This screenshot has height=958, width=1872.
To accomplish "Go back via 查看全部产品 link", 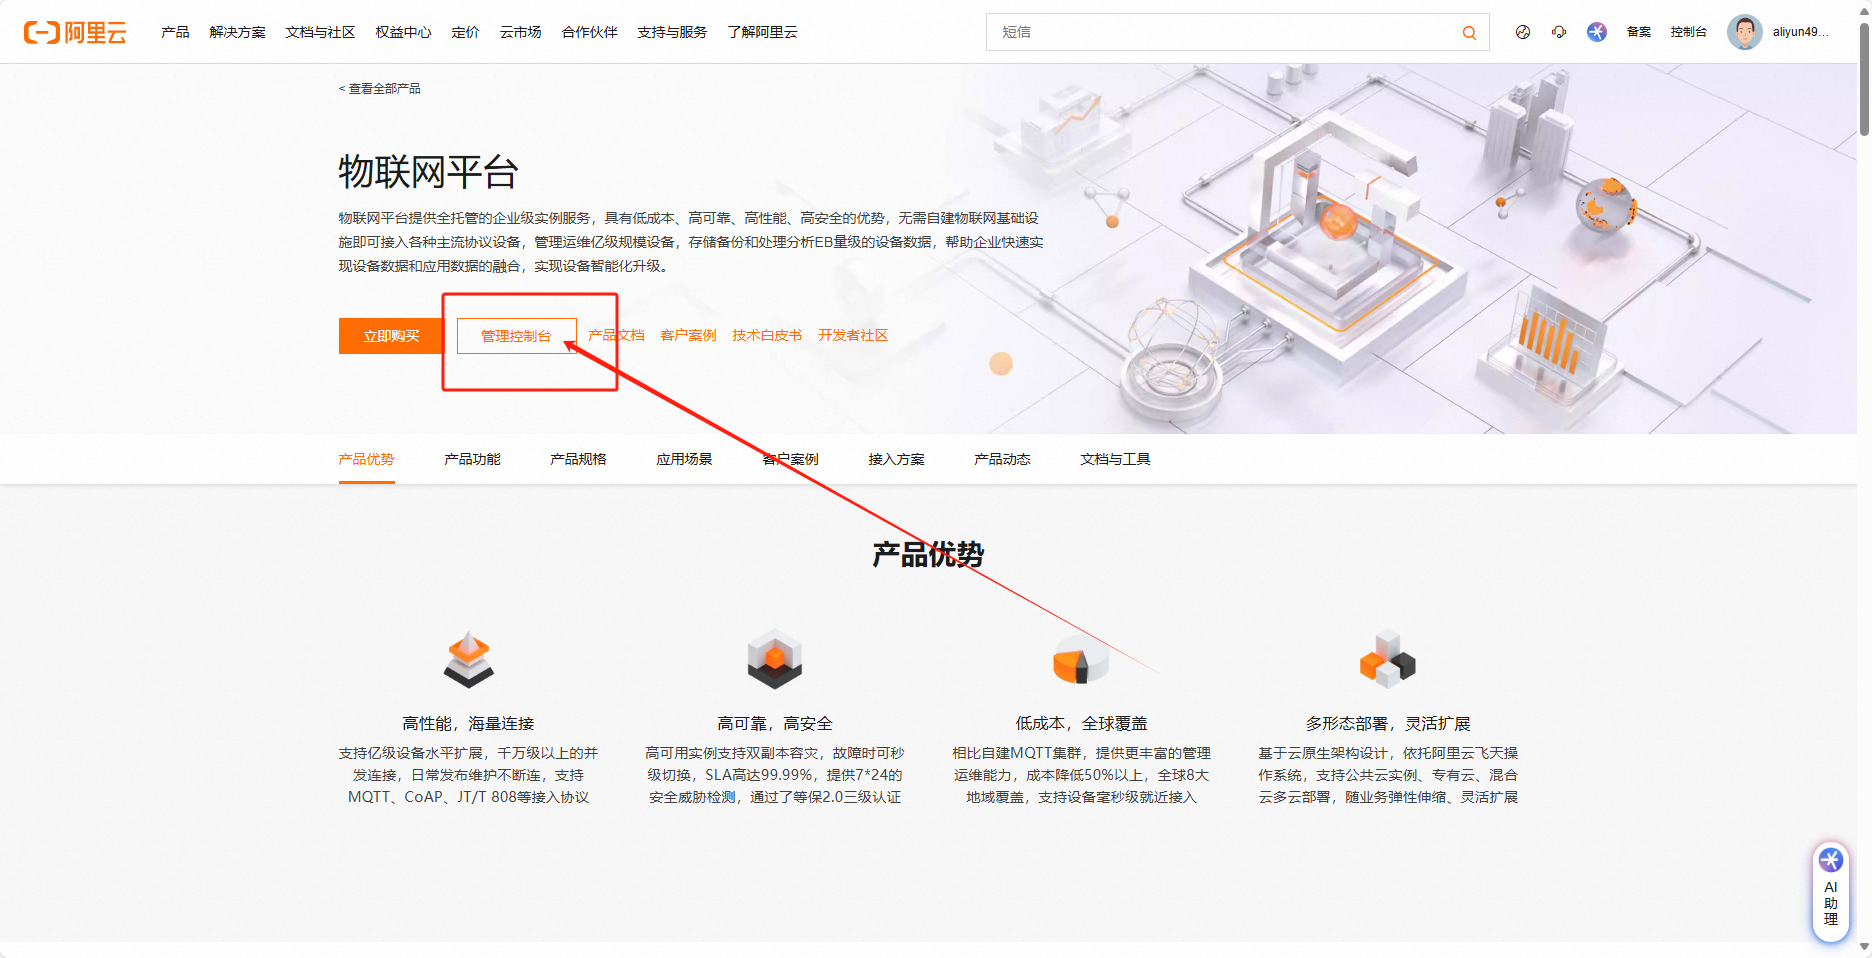I will (380, 89).
